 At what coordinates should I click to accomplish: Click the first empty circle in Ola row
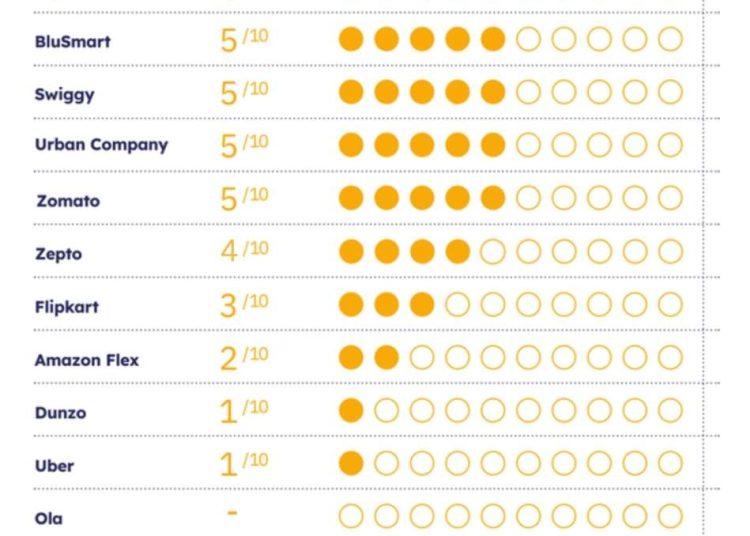click(351, 516)
